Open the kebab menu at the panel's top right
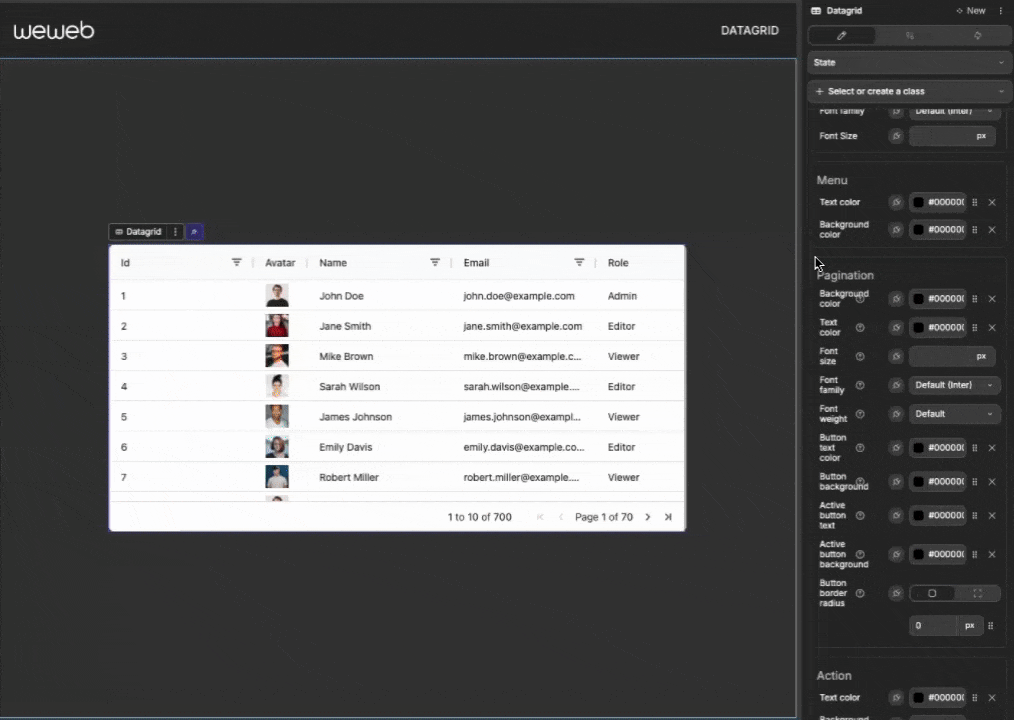The height and width of the screenshot is (720, 1014). (x=1003, y=10)
